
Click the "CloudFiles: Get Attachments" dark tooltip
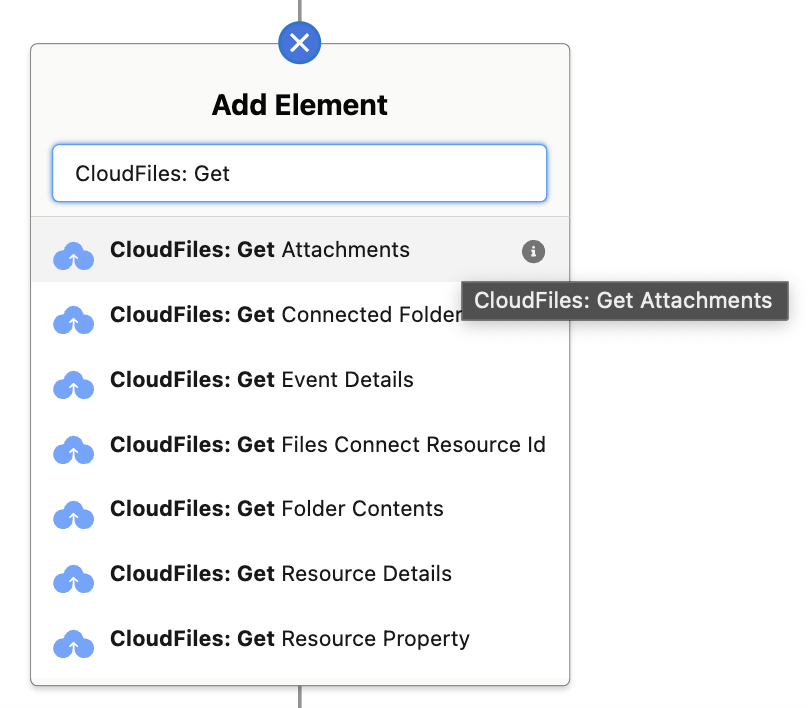tap(624, 300)
